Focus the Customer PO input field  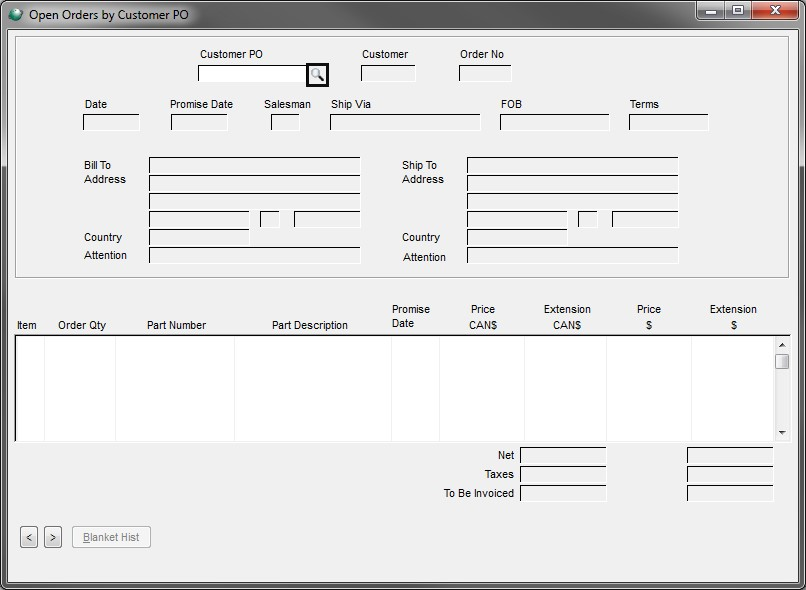(252, 73)
